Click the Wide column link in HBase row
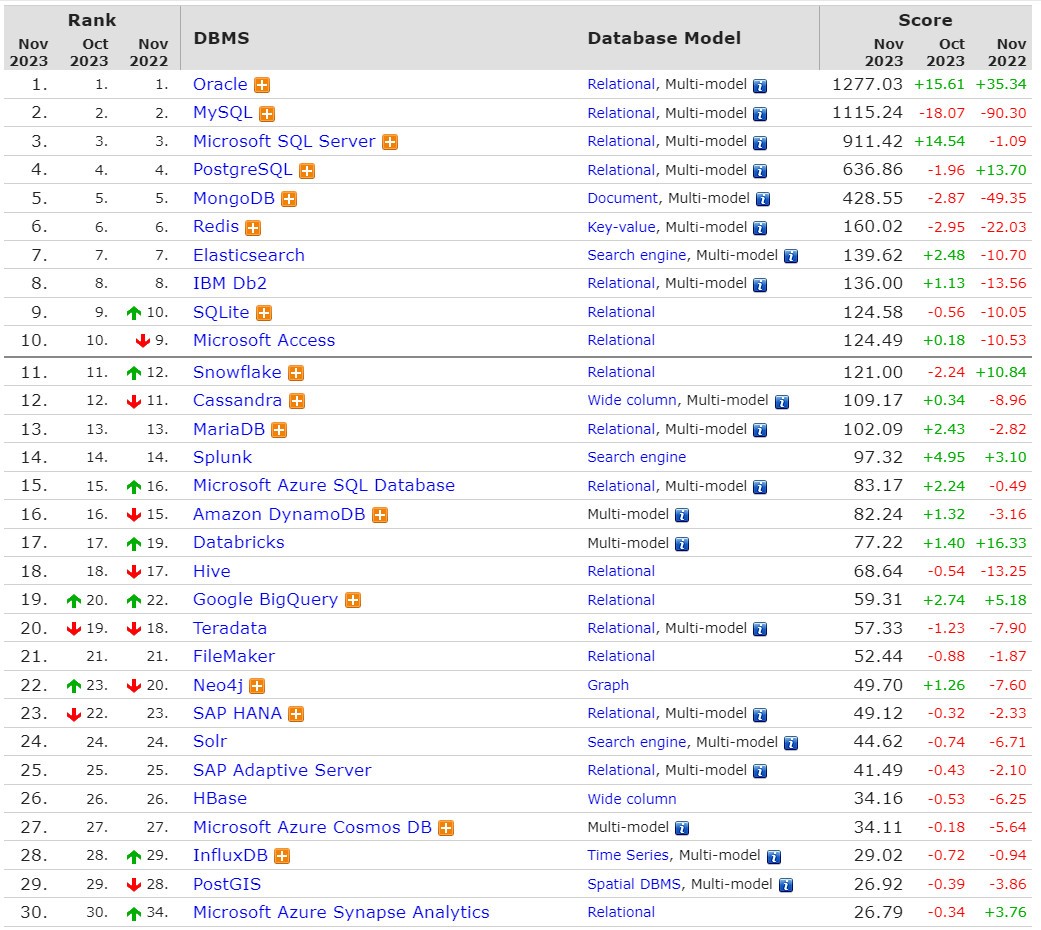The width and height of the screenshot is (1041, 930). click(x=632, y=799)
